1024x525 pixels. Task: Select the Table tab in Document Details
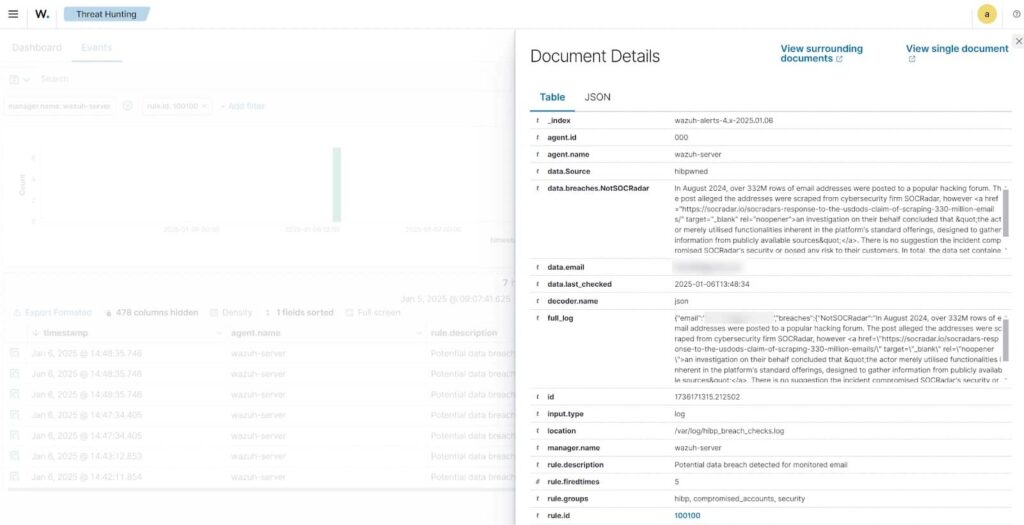pyautogui.click(x=552, y=97)
